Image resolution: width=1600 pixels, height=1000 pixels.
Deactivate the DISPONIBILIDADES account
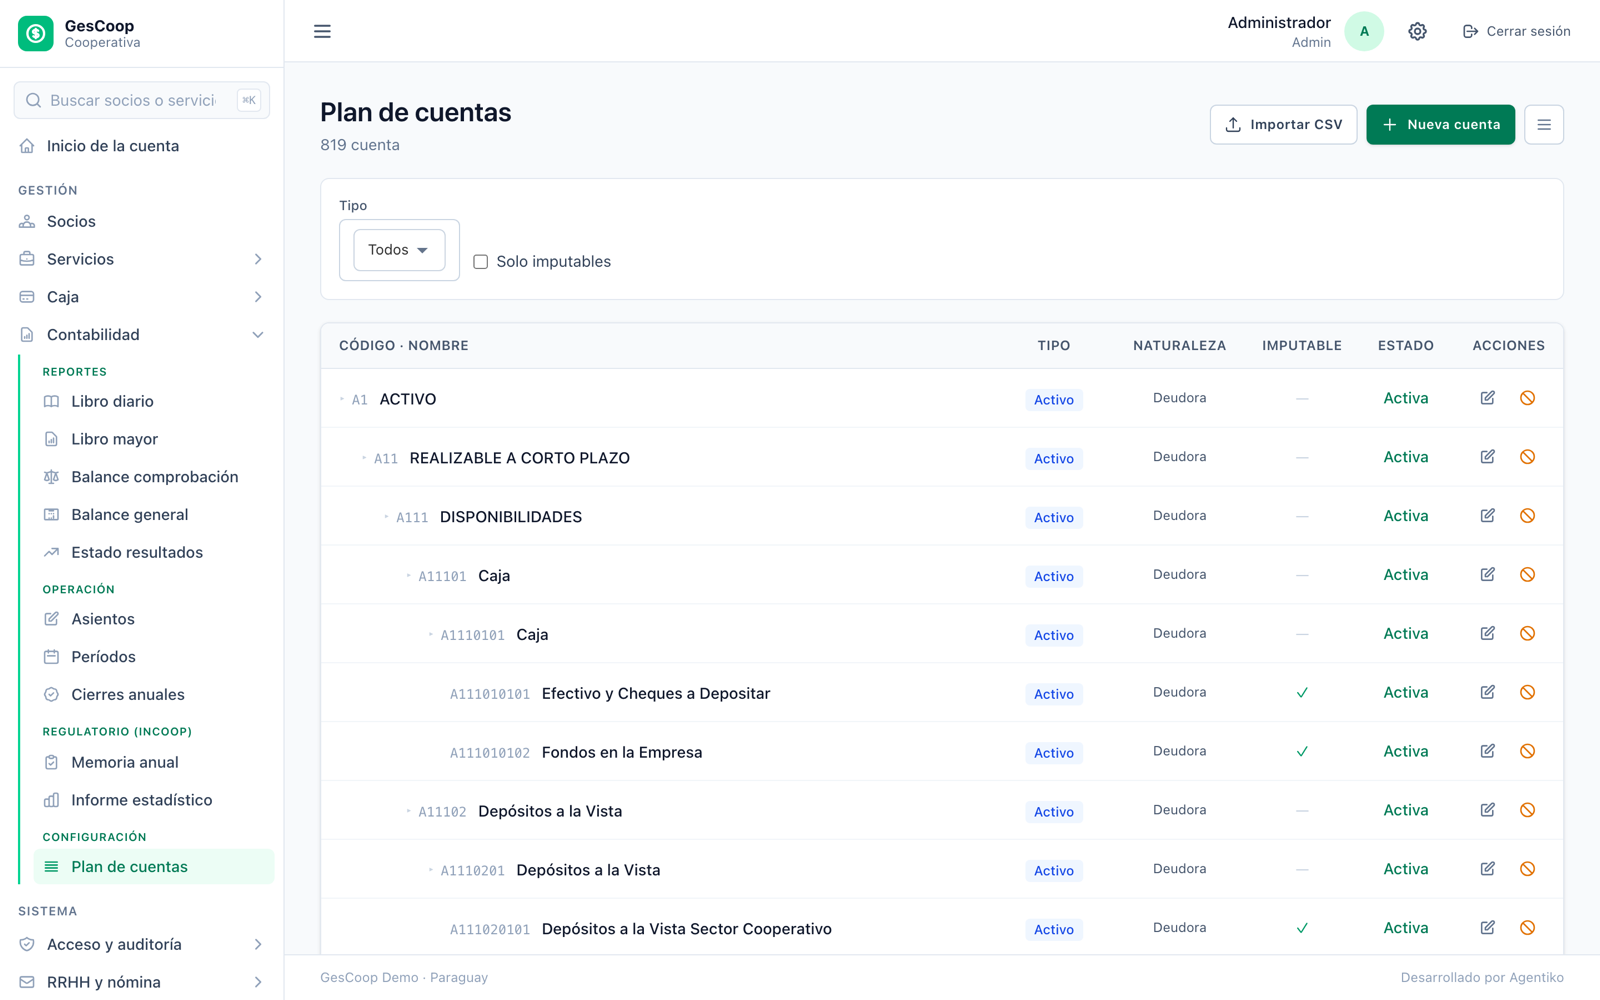(1527, 516)
